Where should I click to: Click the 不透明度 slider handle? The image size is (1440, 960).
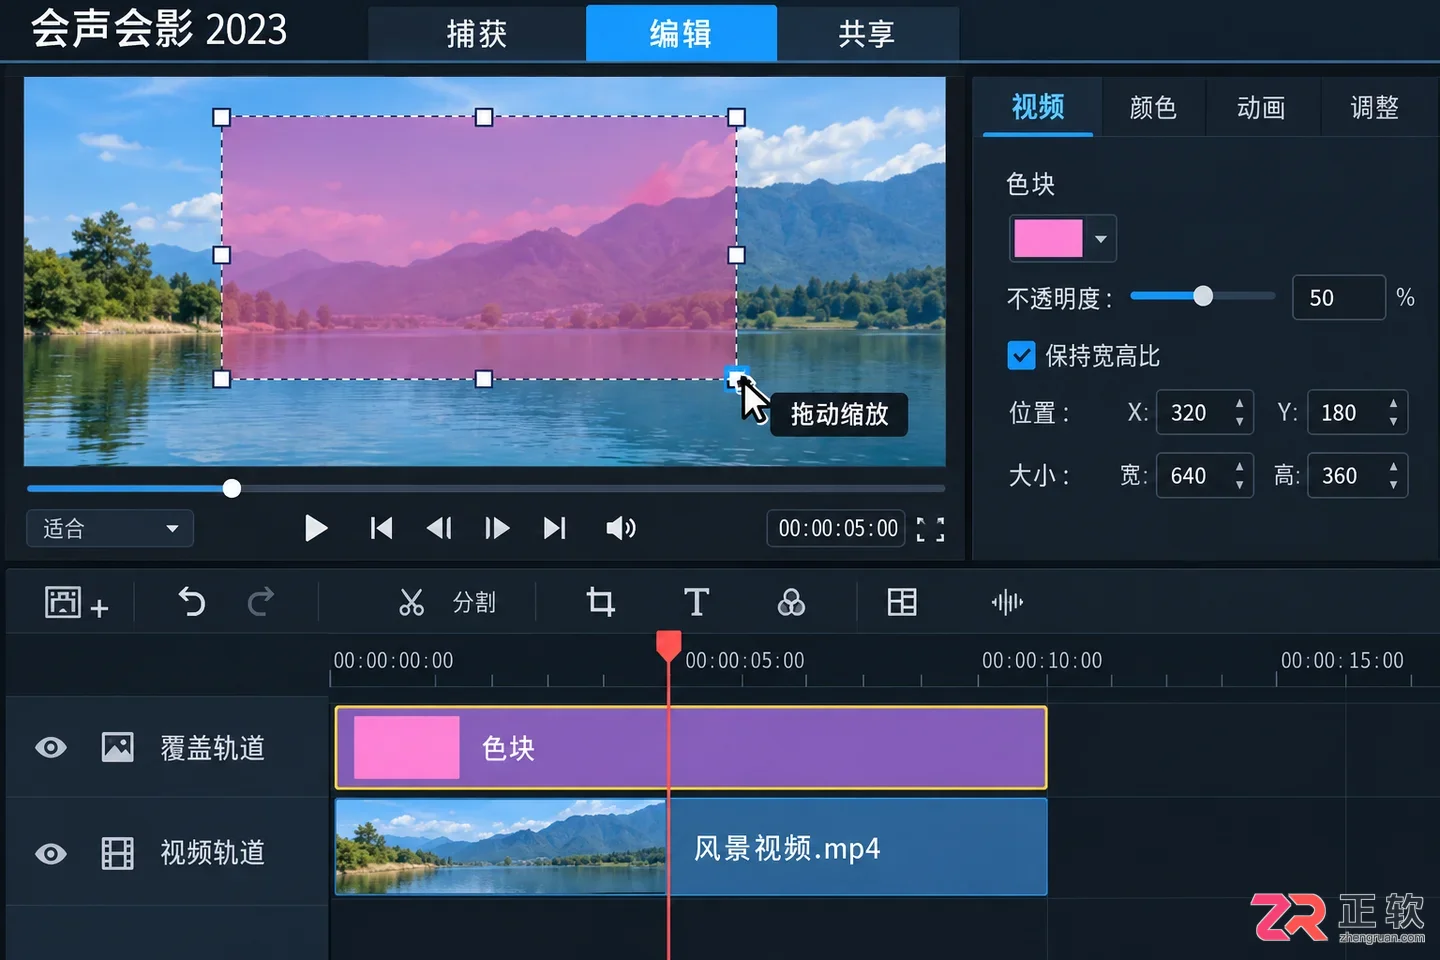pos(1203,296)
